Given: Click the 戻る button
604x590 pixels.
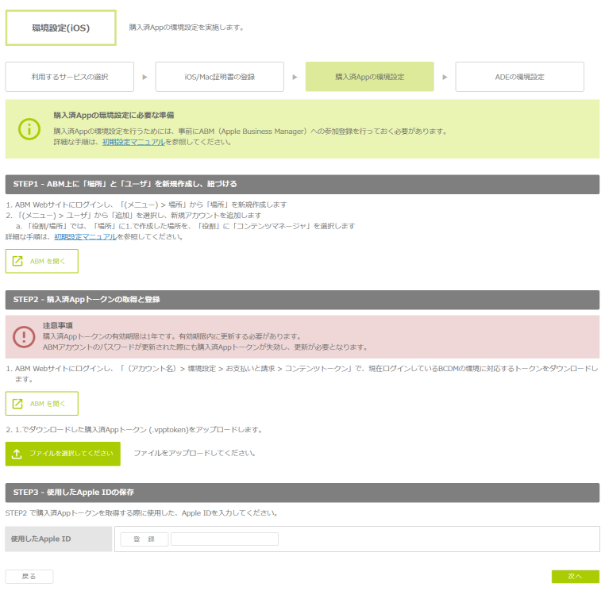Looking at the screenshot, I should [x=29, y=577].
